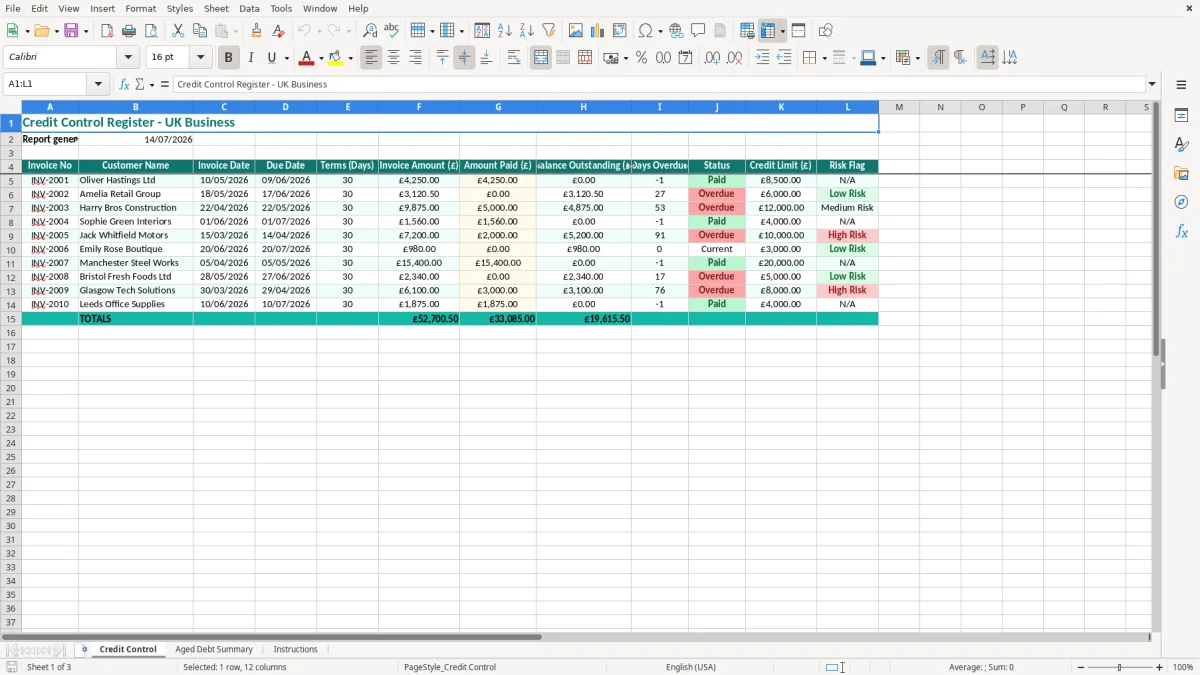The width and height of the screenshot is (1200, 675).
Task: Copy the selection to clipboard
Action: tap(200, 31)
